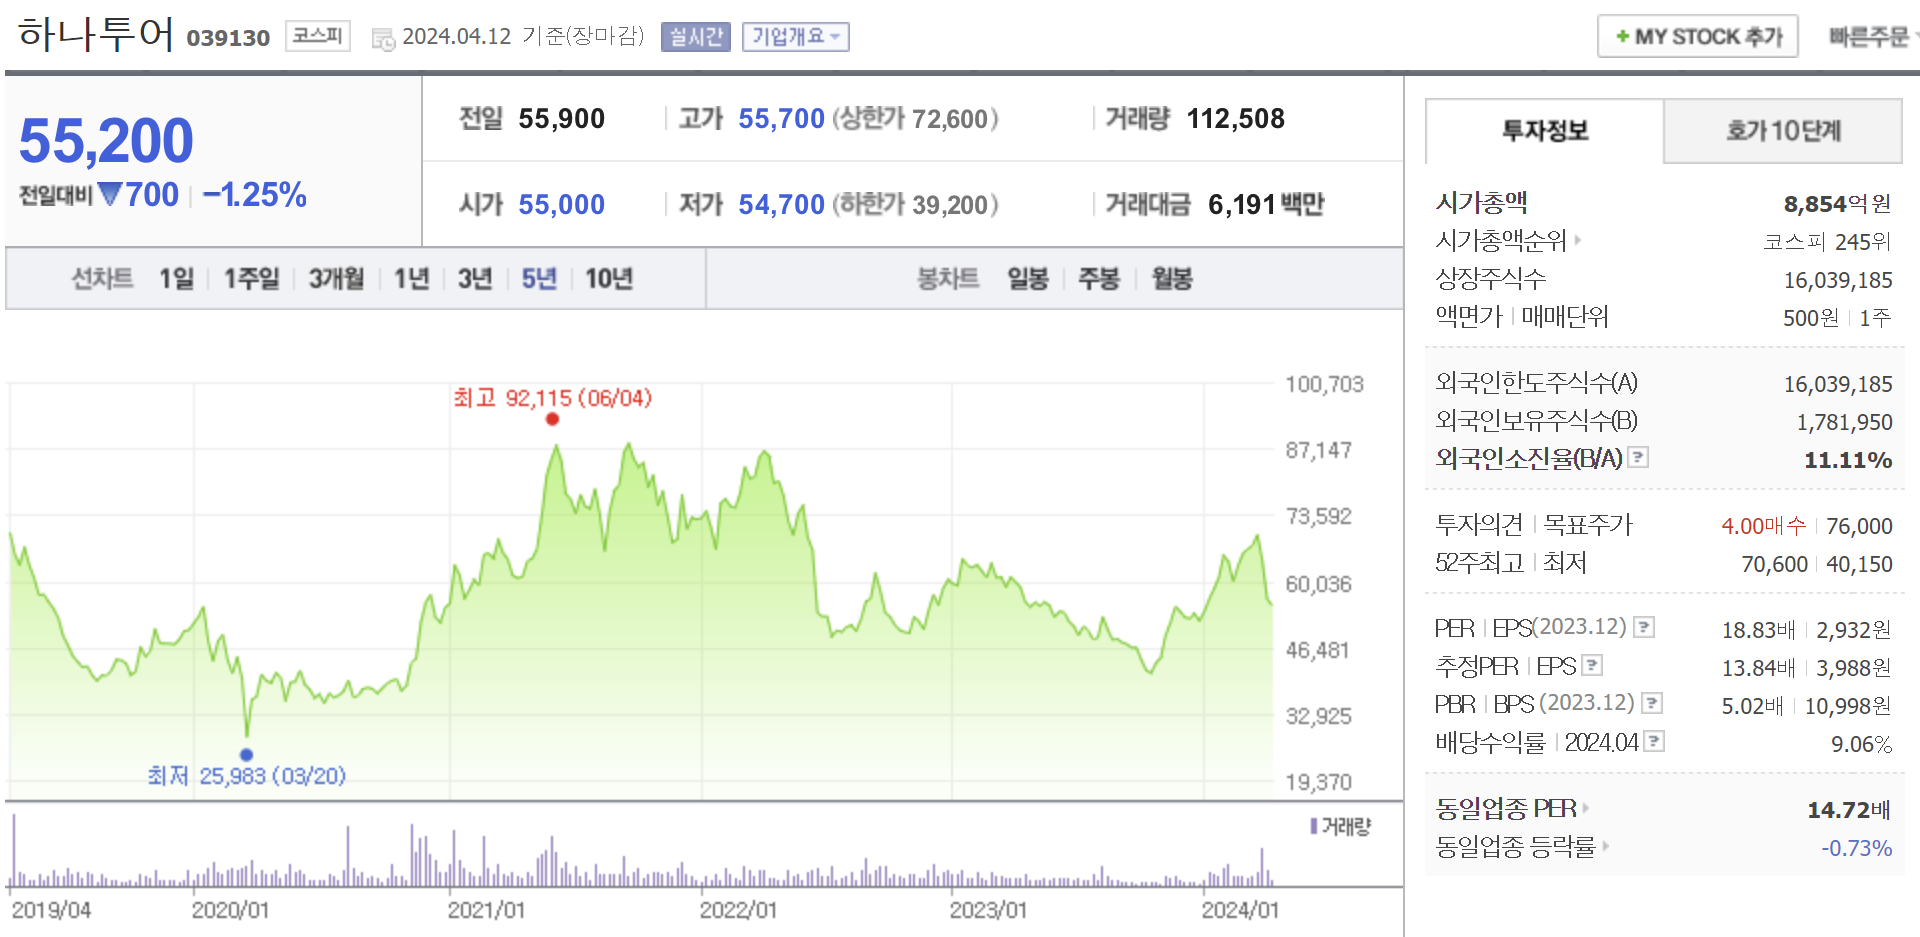Click the stock code 039130
The image size is (1920, 937).
tap(228, 38)
